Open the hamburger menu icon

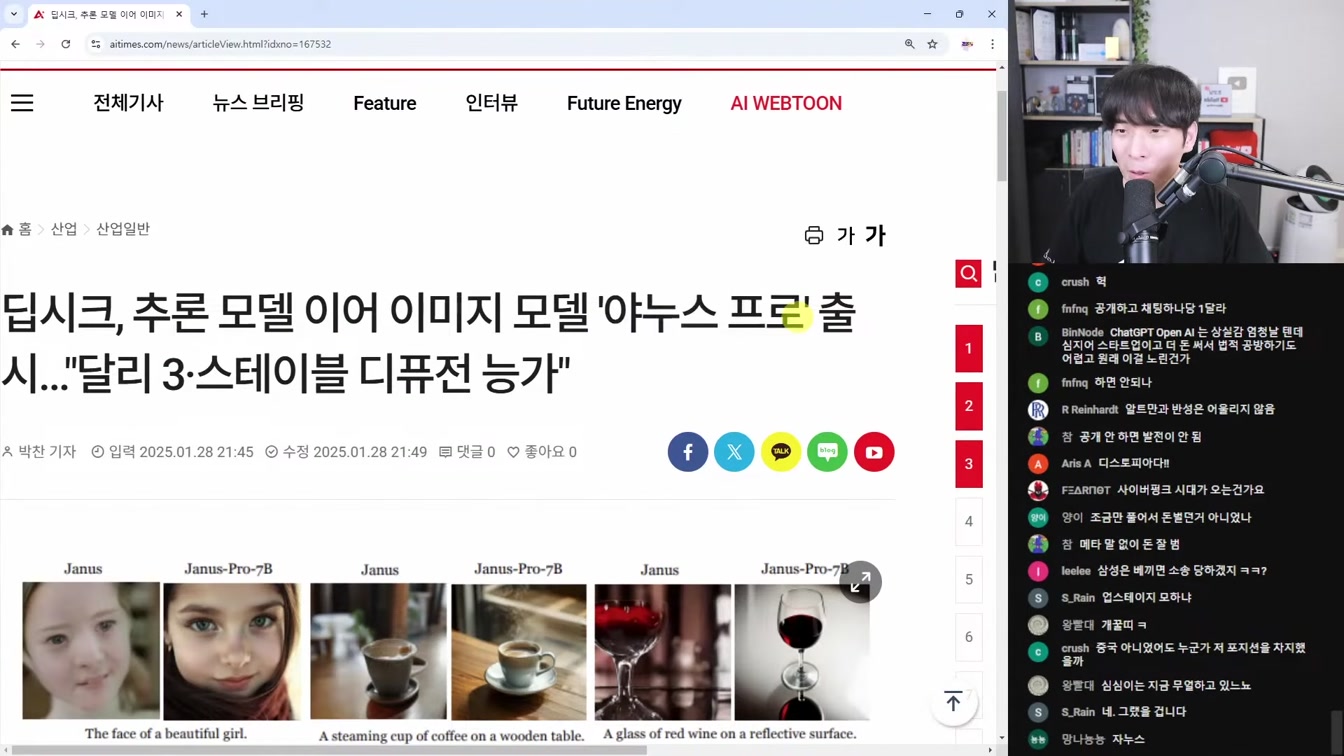(x=22, y=103)
